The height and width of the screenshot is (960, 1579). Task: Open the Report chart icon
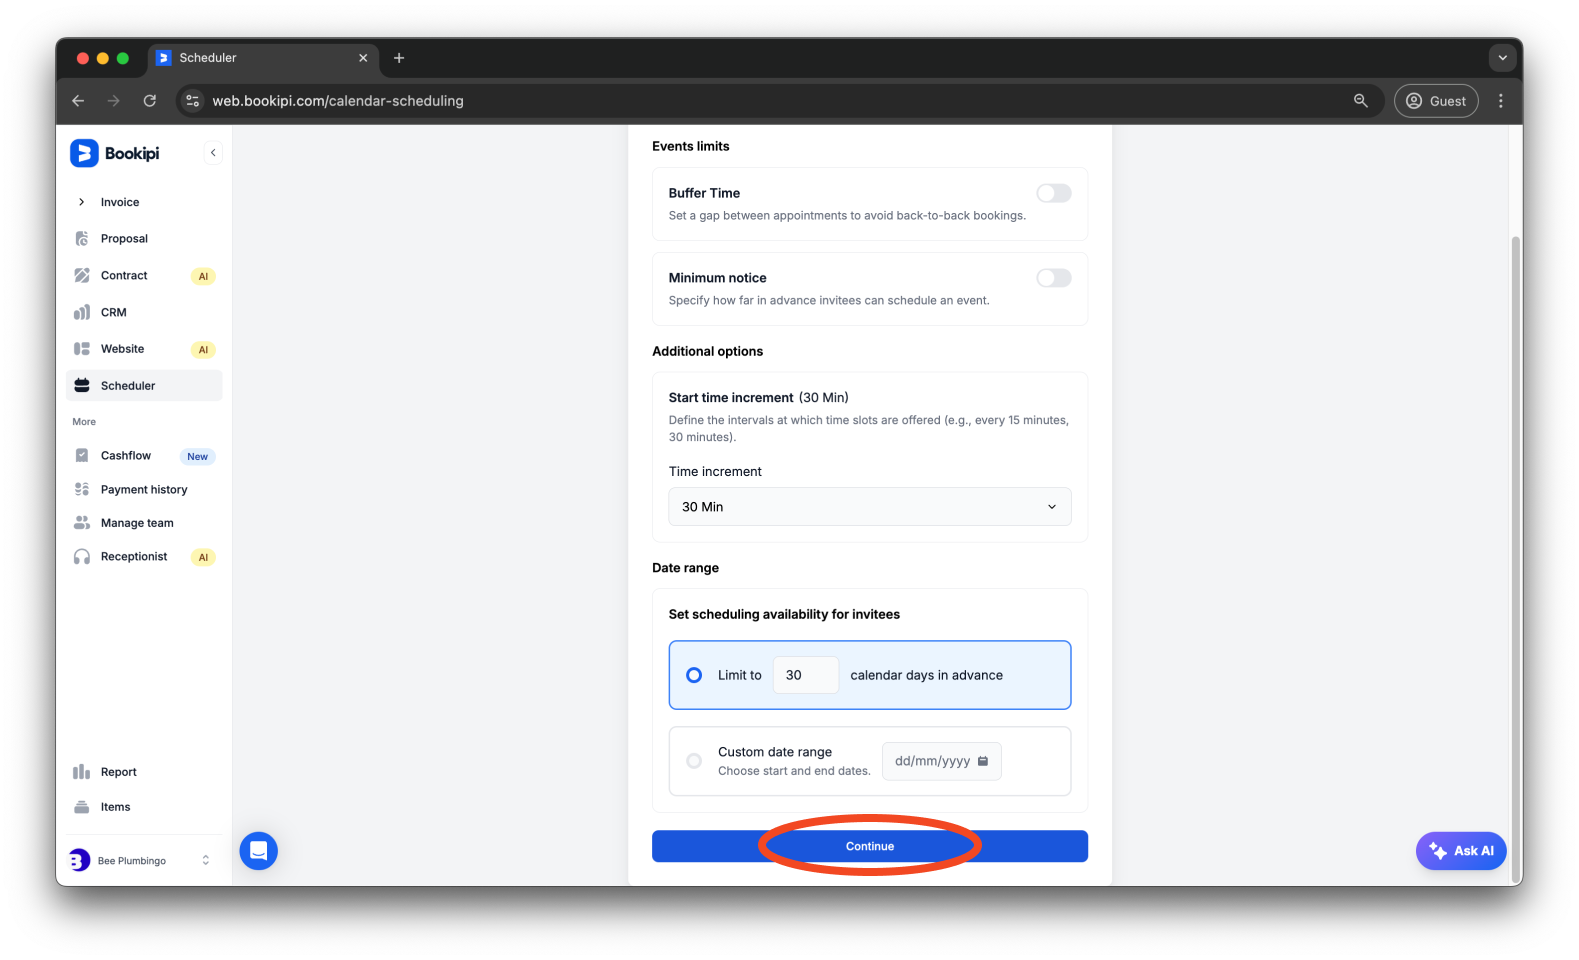point(82,772)
